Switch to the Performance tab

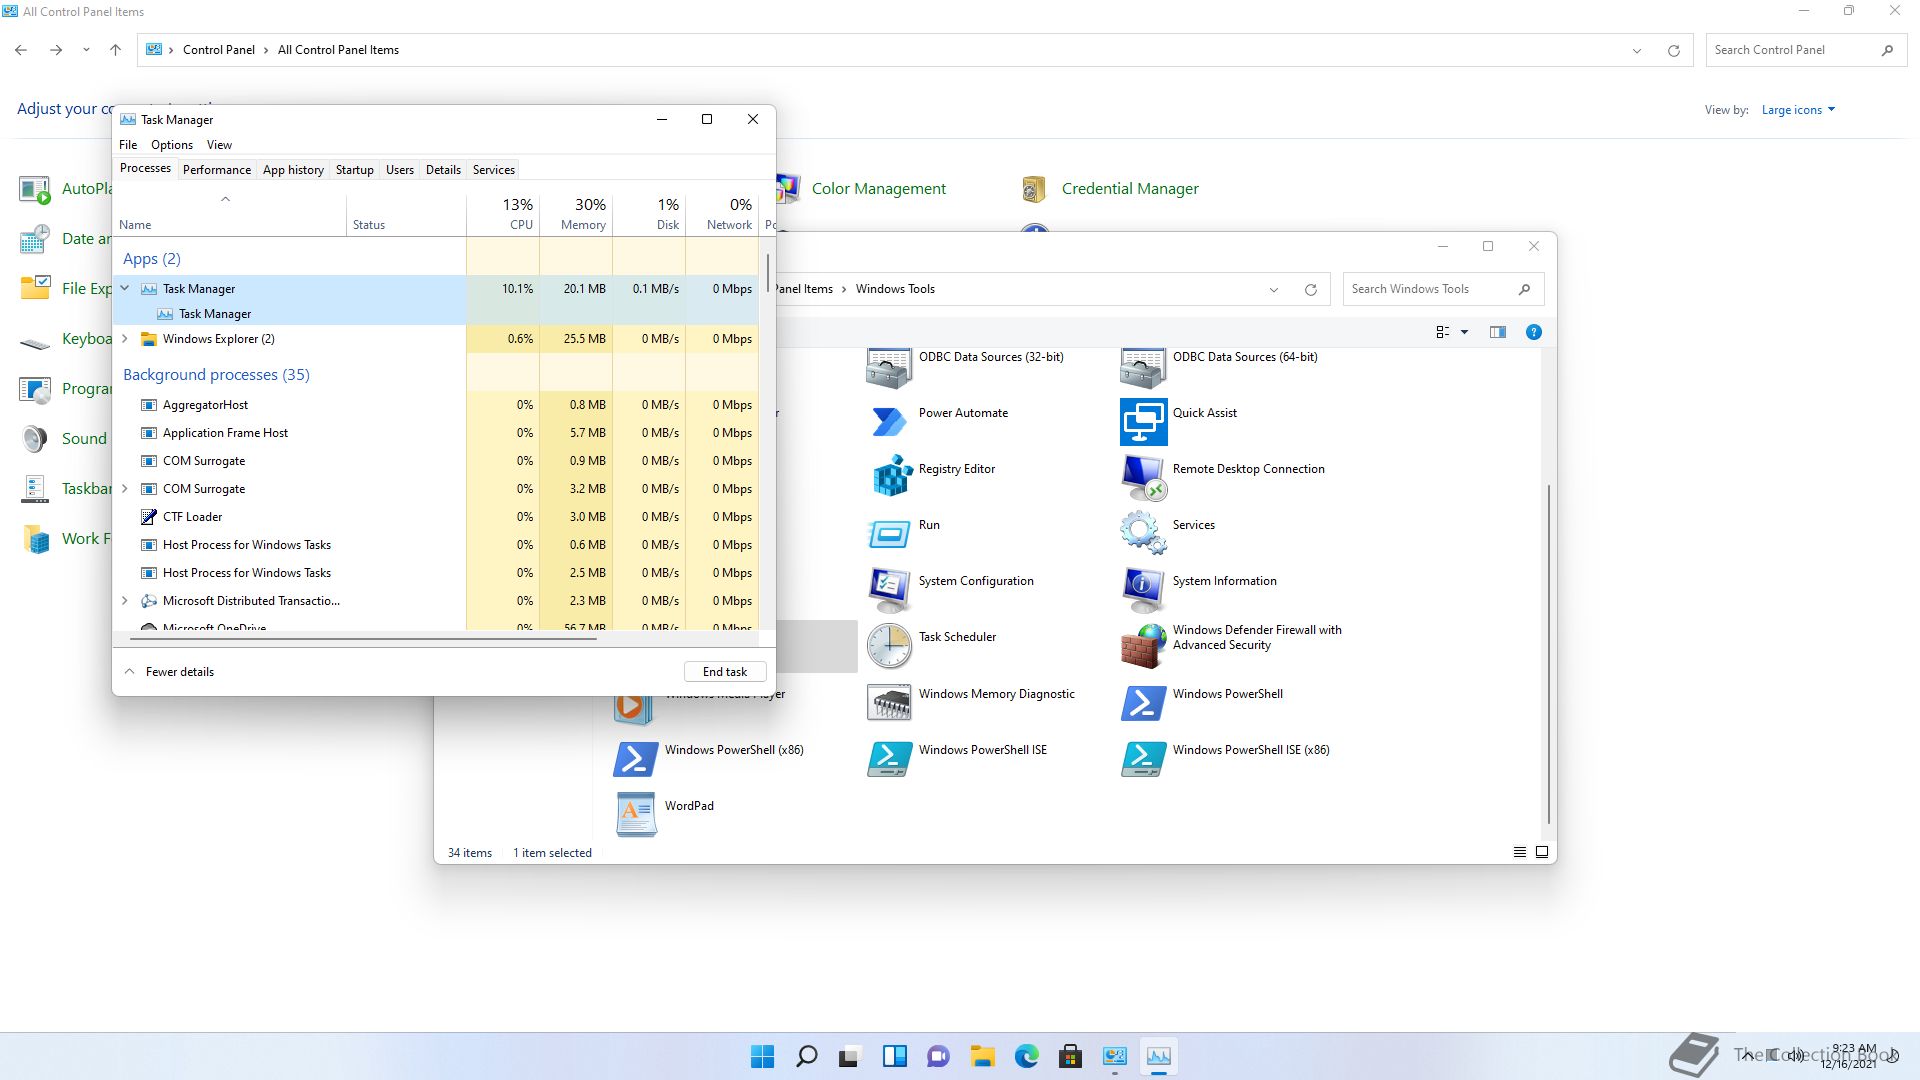(x=217, y=170)
